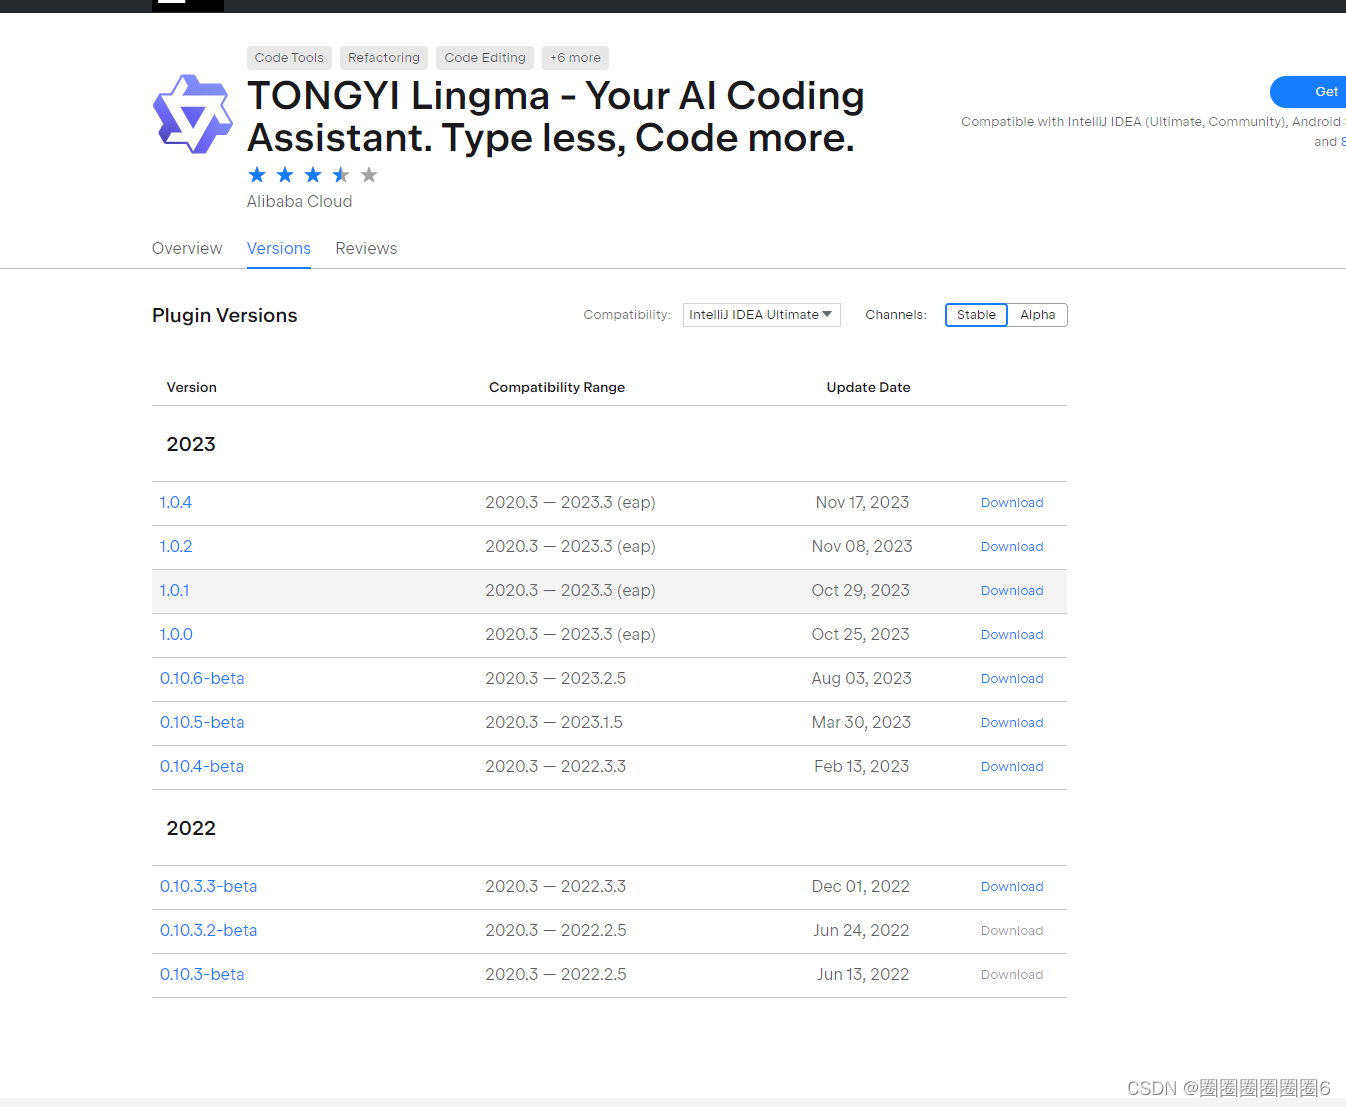Open the IntelliJ IDEA Ultimate compatibility dropdown
Screen dimensions: 1346x1107
click(x=761, y=315)
